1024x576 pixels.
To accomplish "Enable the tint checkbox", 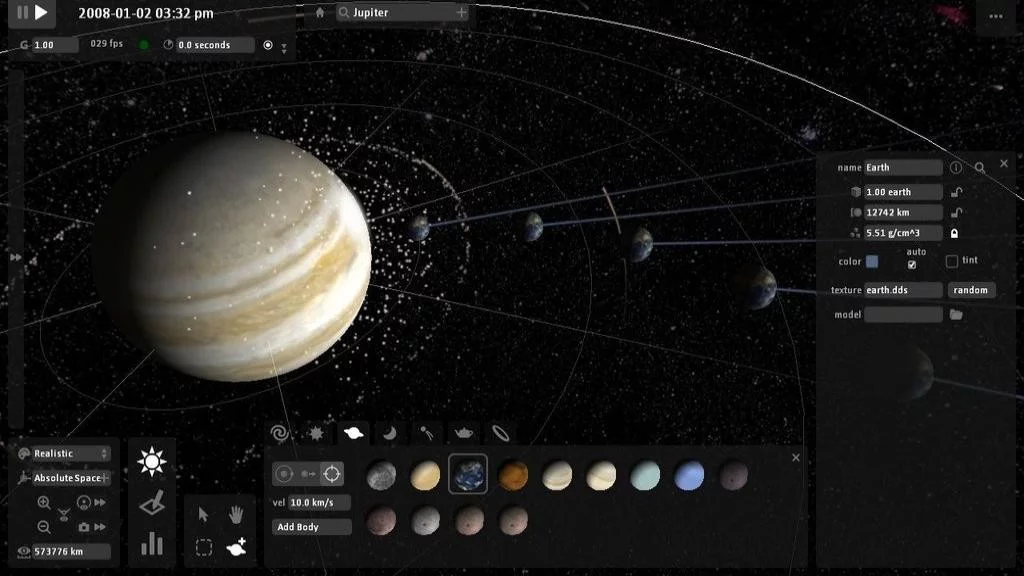I will pos(952,261).
